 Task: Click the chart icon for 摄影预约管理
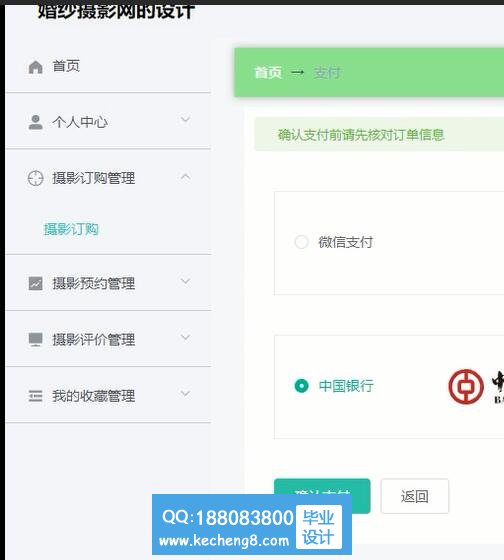pos(35,284)
